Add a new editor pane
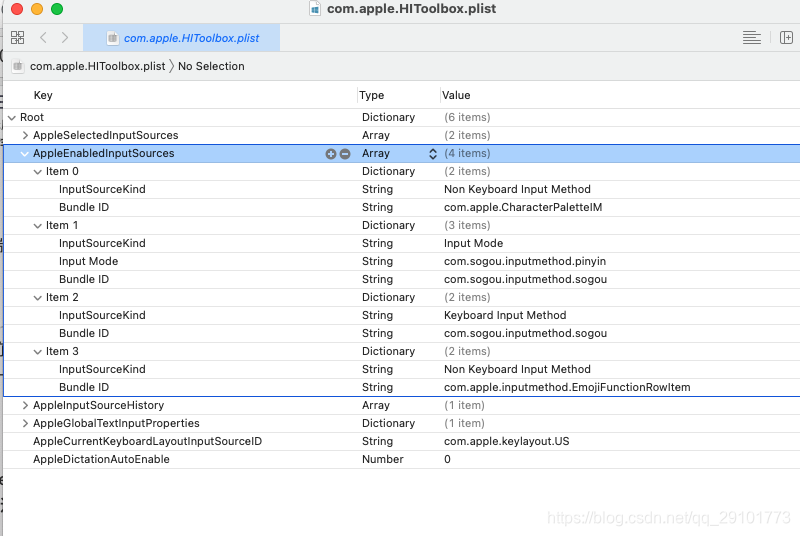 point(786,37)
